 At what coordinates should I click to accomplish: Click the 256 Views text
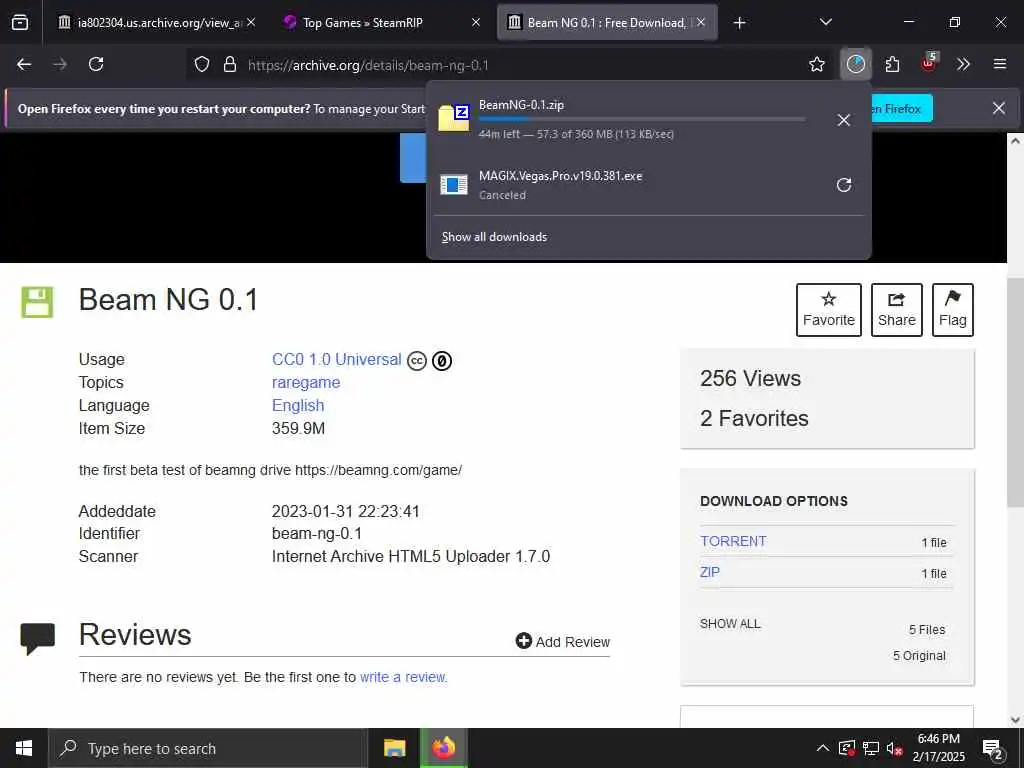pos(750,378)
